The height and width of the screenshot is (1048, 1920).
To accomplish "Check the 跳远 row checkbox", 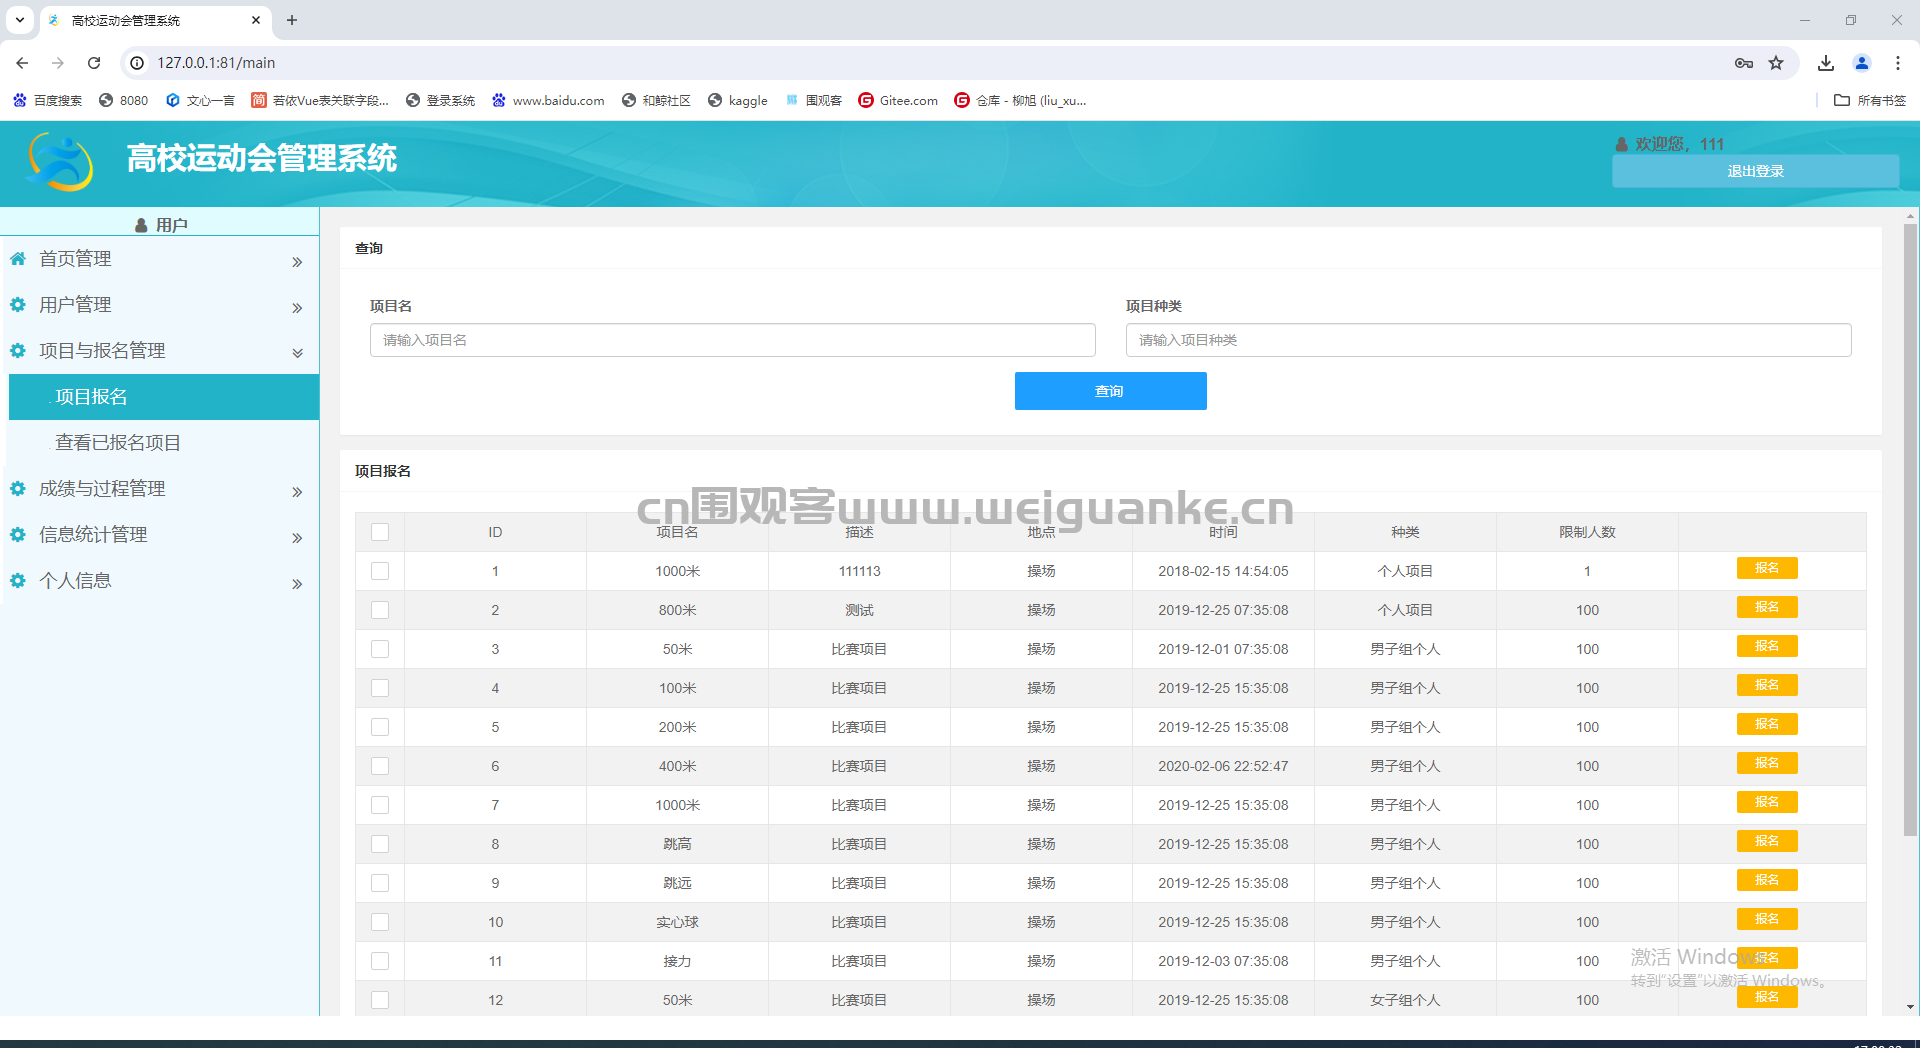I will [380, 883].
